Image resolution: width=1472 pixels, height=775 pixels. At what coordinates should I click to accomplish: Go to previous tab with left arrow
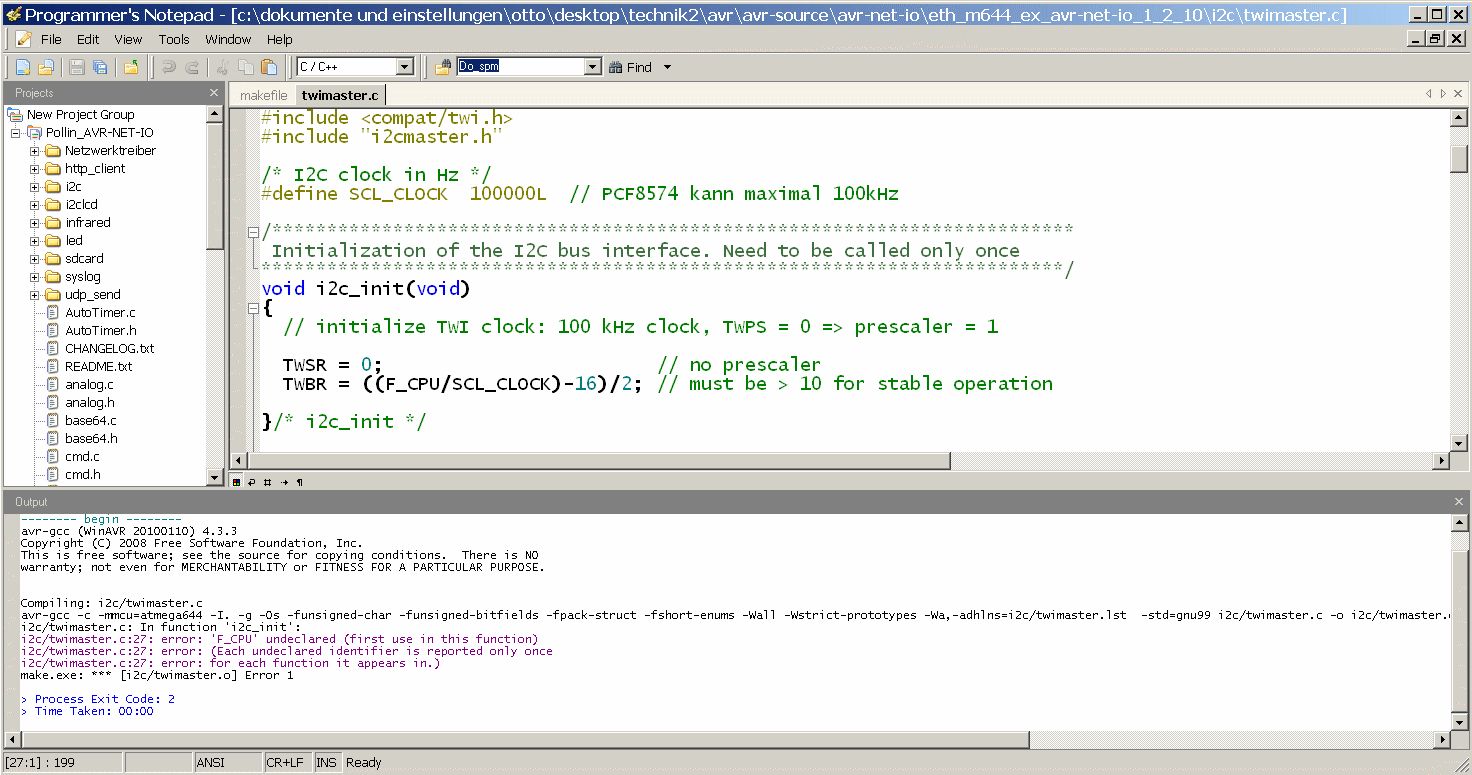pos(1429,94)
